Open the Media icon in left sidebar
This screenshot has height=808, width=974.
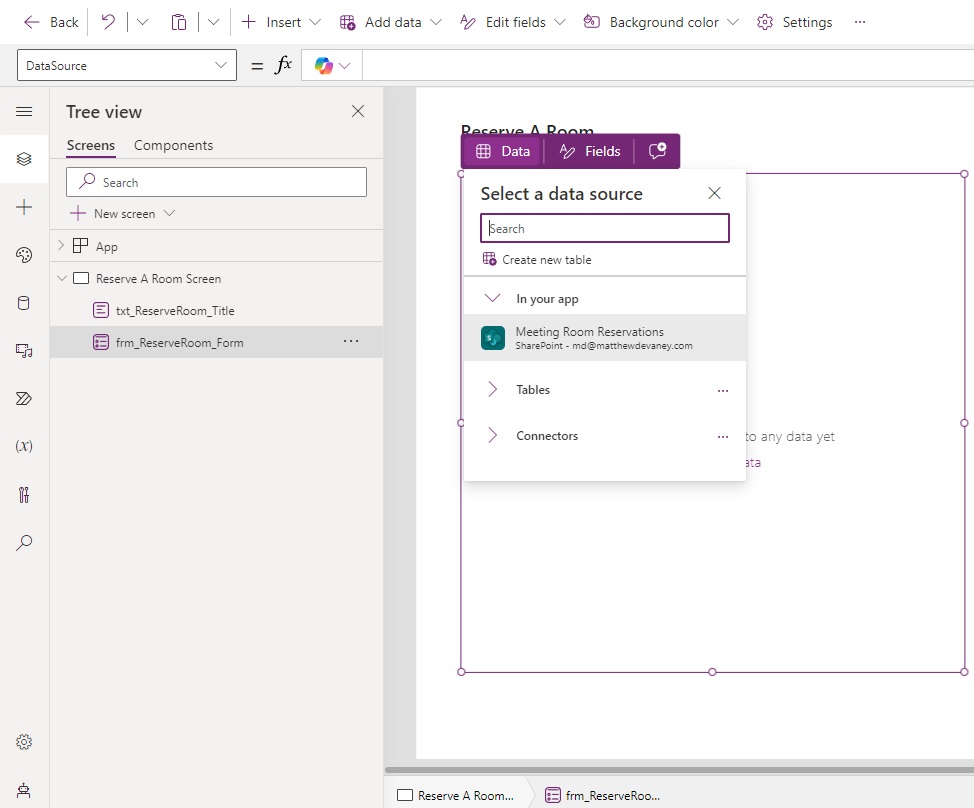(x=24, y=351)
